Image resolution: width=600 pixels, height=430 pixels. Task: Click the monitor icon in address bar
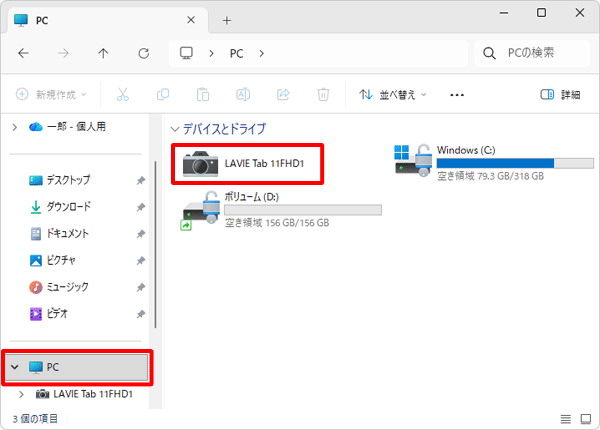tap(186, 53)
